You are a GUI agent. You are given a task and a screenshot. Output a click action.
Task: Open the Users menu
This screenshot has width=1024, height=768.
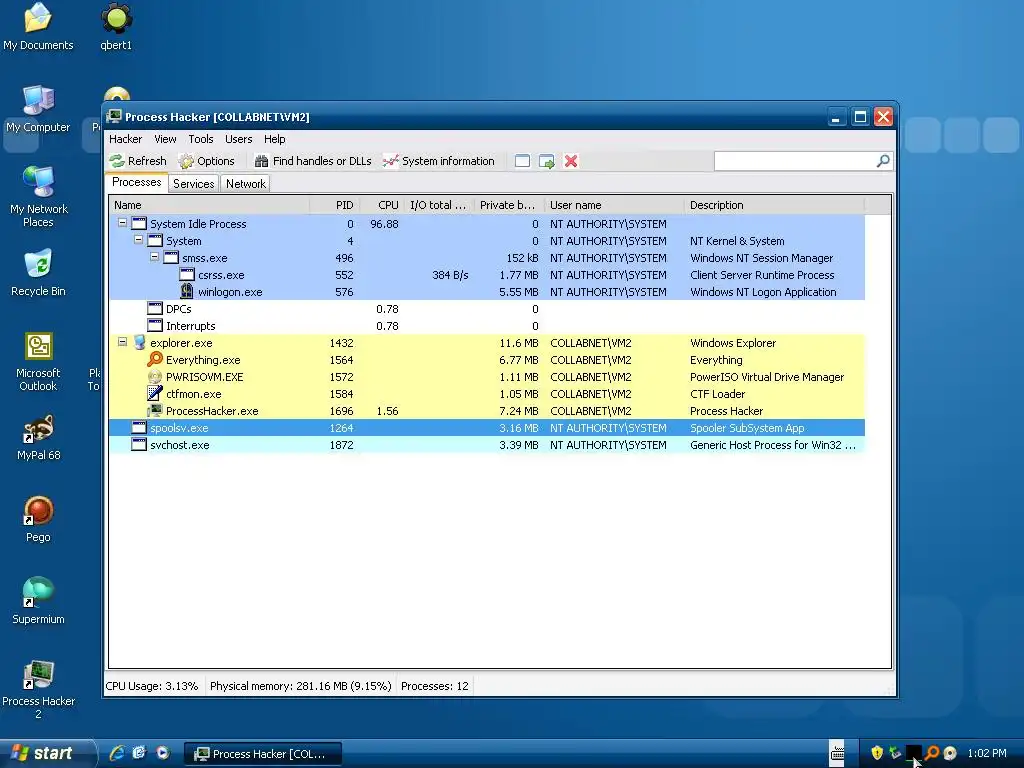coord(238,139)
